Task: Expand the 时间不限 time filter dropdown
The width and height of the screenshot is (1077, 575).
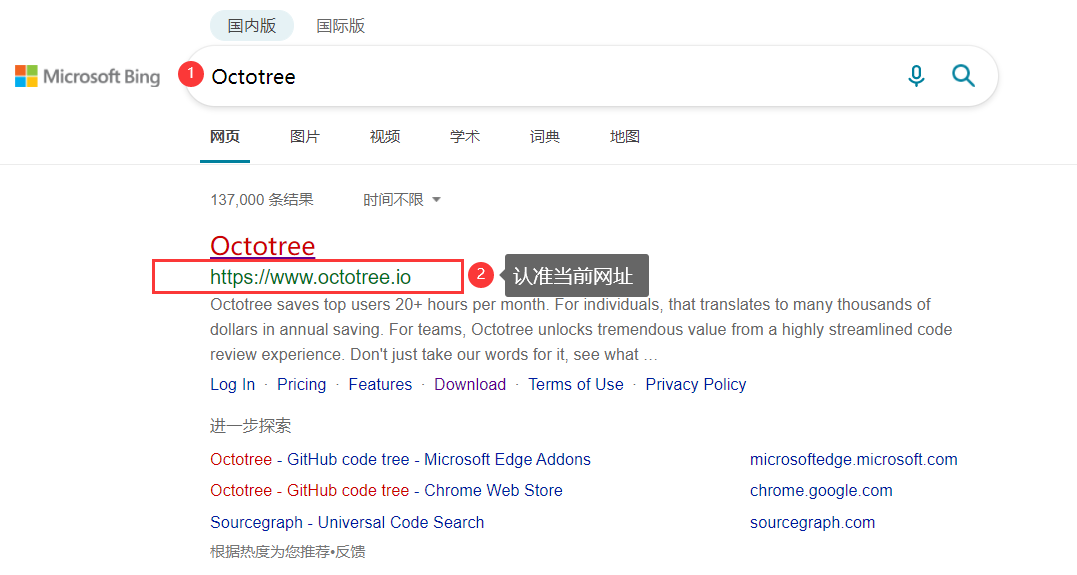Action: pos(402,200)
